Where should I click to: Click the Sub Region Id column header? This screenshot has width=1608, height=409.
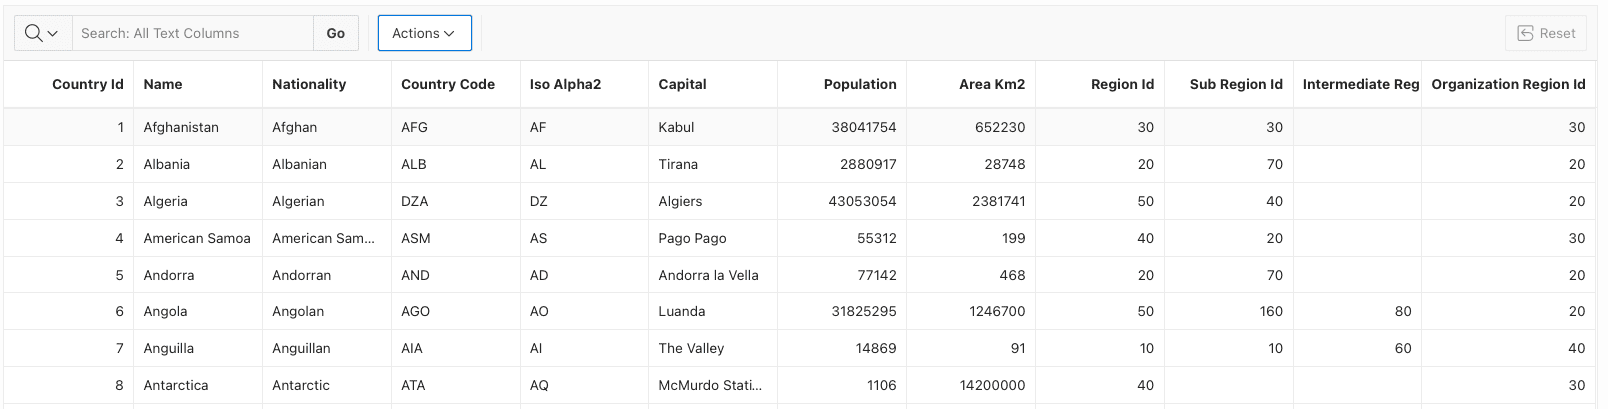pyautogui.click(x=1236, y=84)
